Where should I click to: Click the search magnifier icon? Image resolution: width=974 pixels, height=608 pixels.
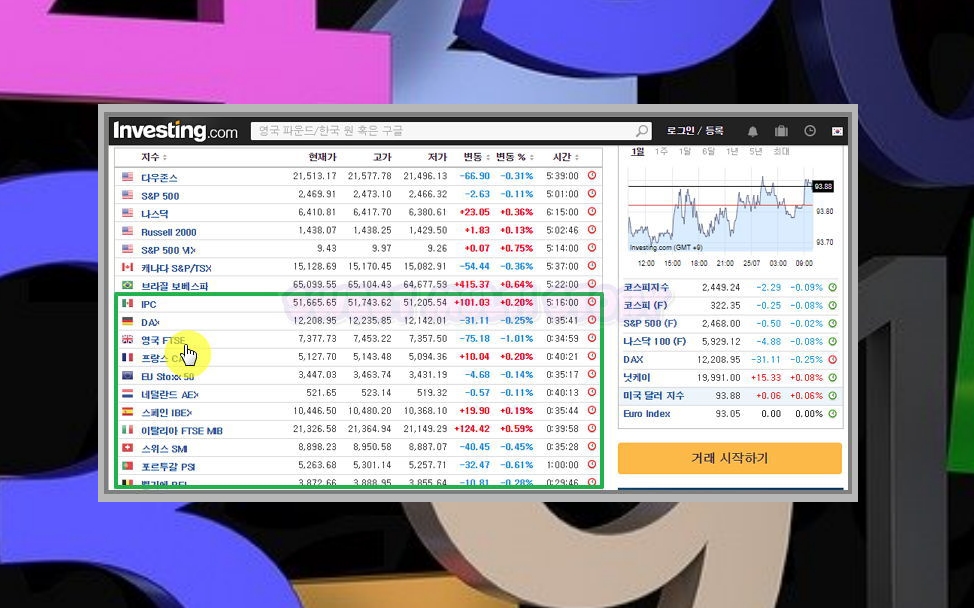pos(642,131)
